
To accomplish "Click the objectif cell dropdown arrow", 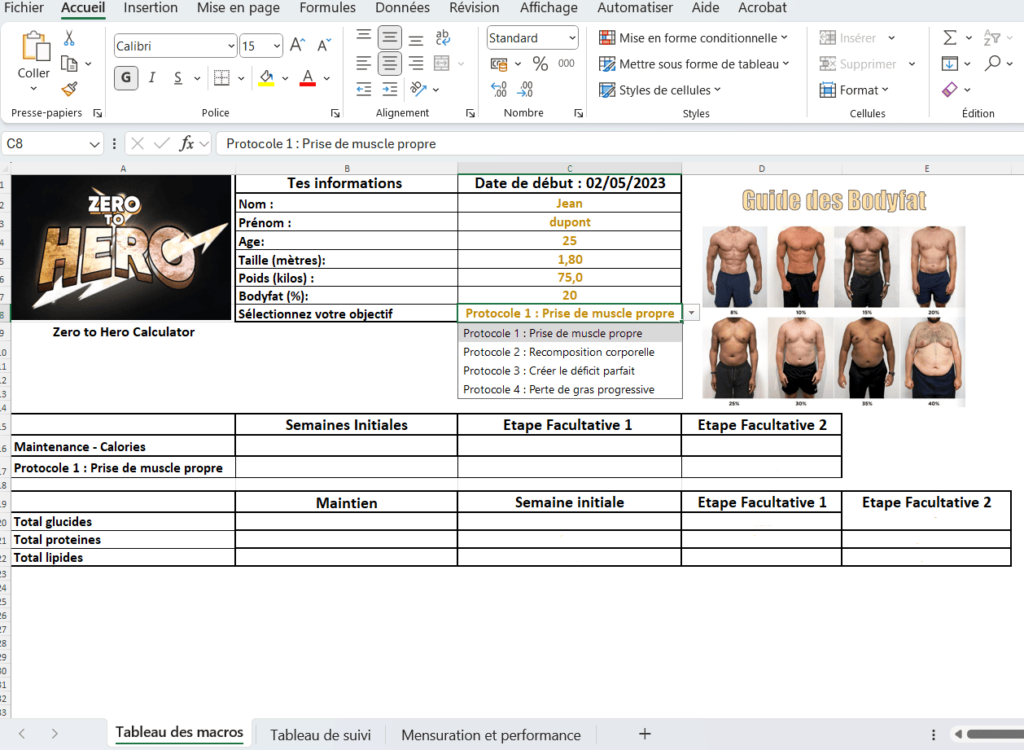I will 691,313.
